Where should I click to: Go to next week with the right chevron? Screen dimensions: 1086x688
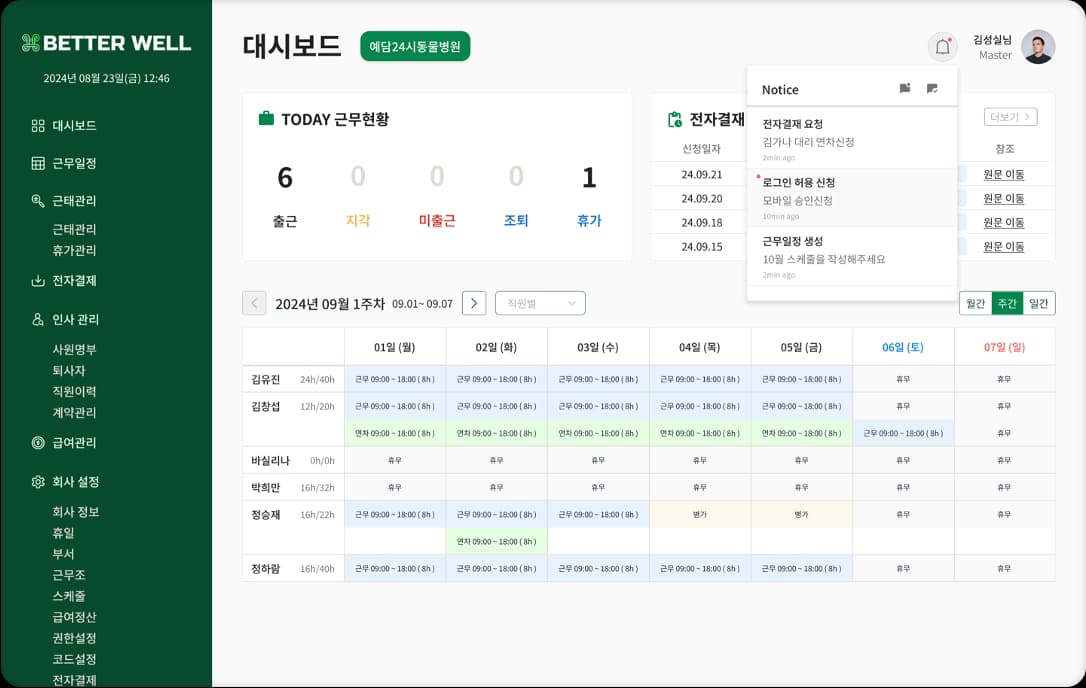[x=473, y=302]
